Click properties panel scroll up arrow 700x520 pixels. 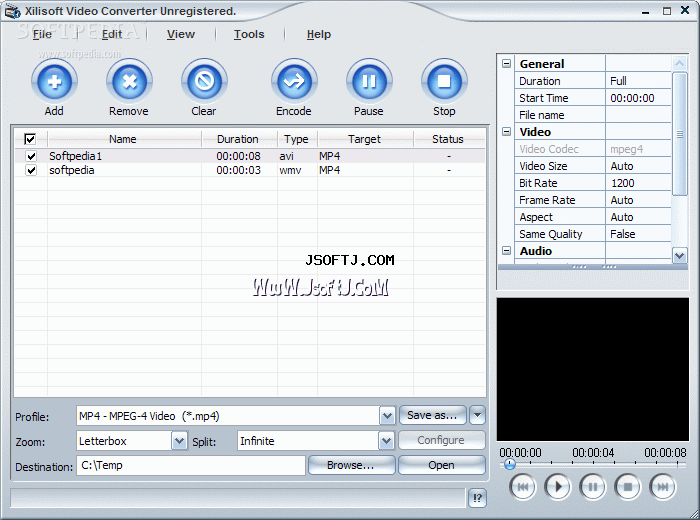(x=679, y=63)
